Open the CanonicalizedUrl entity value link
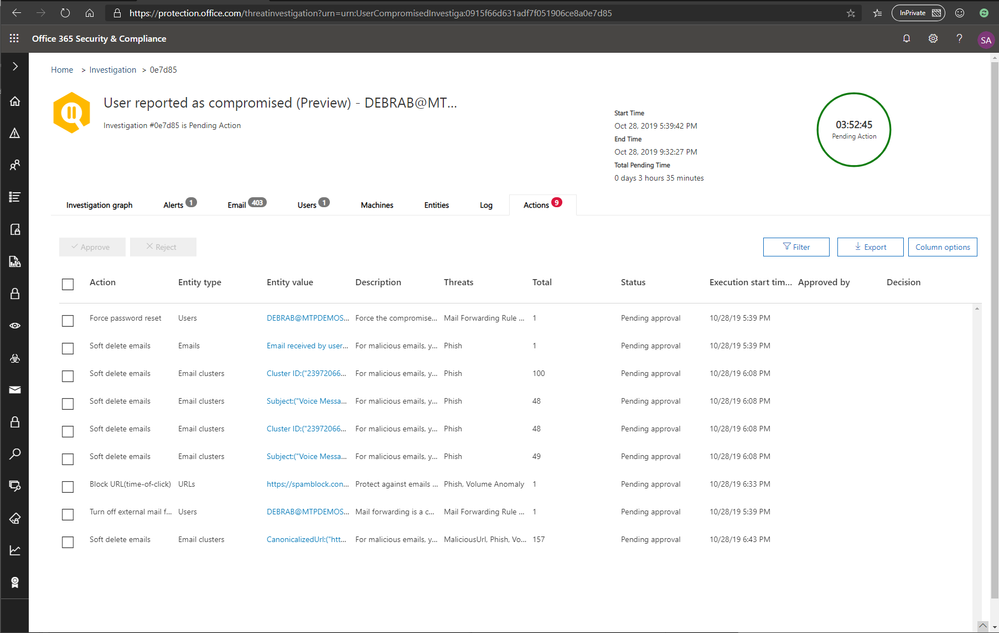 click(x=306, y=539)
